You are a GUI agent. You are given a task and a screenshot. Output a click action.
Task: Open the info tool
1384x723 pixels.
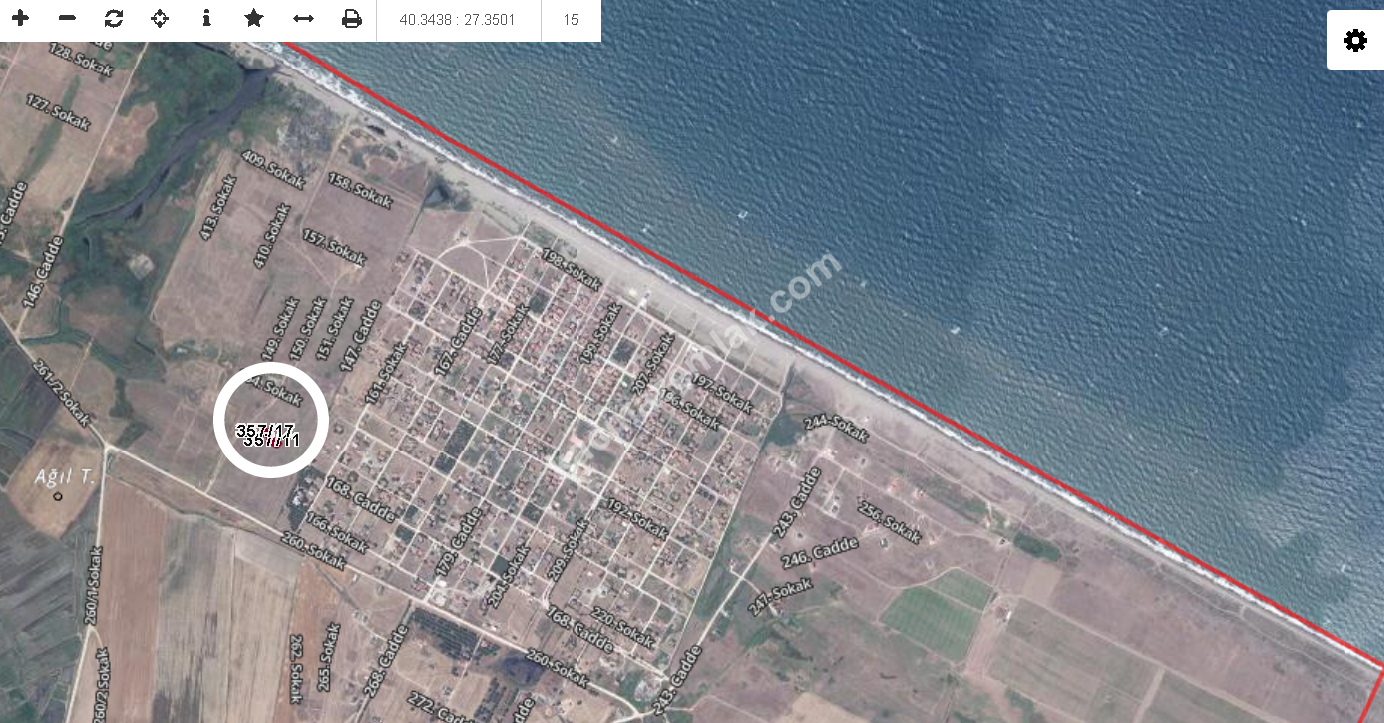[x=206, y=19]
